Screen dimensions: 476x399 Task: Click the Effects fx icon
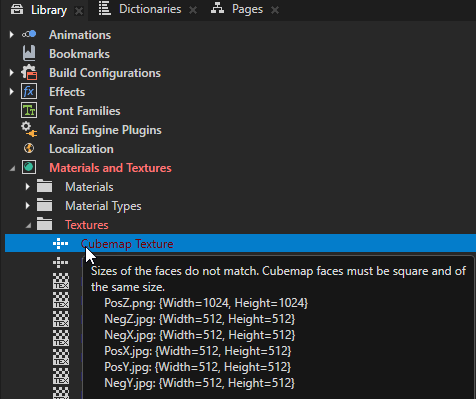coord(29,91)
